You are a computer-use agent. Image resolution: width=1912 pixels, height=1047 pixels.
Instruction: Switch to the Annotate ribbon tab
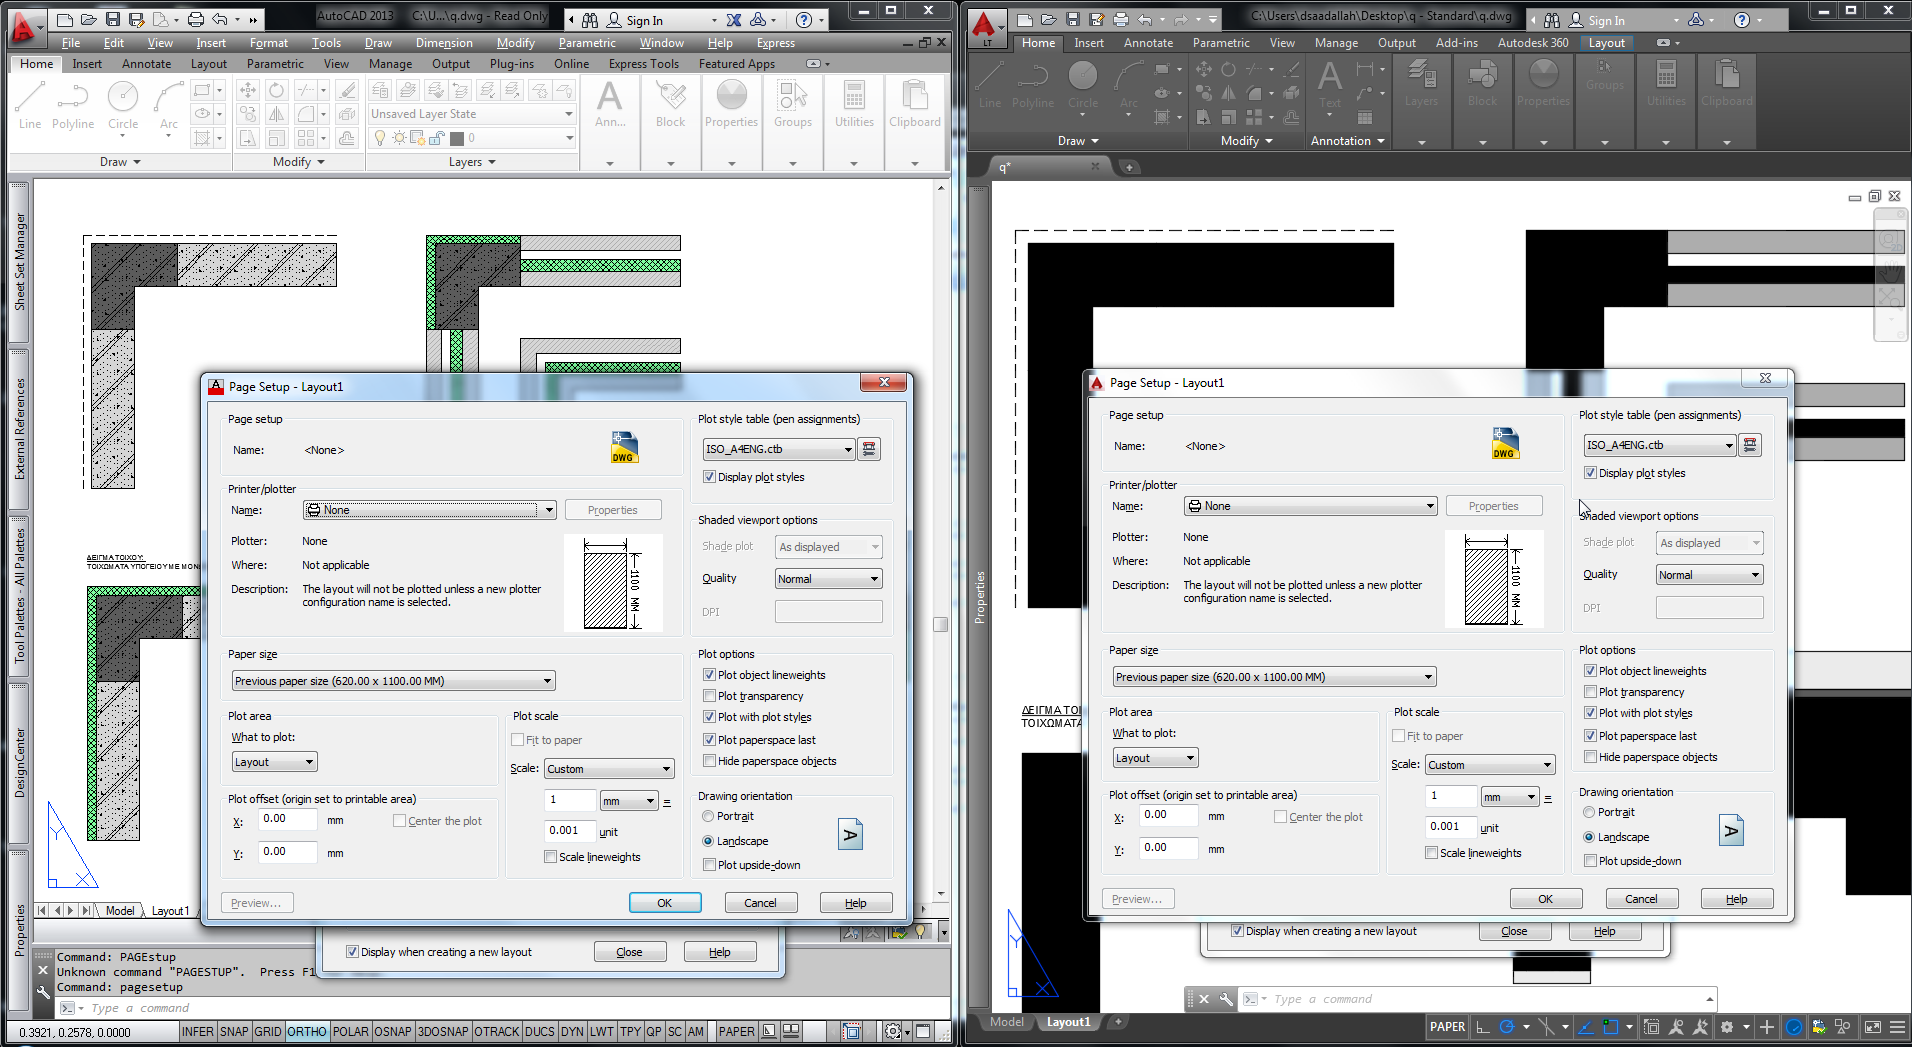146,63
